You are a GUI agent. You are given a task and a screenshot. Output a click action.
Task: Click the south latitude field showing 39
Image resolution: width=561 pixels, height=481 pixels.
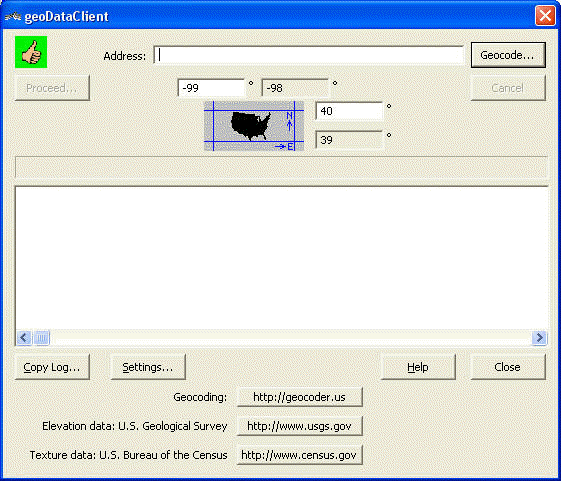[349, 140]
